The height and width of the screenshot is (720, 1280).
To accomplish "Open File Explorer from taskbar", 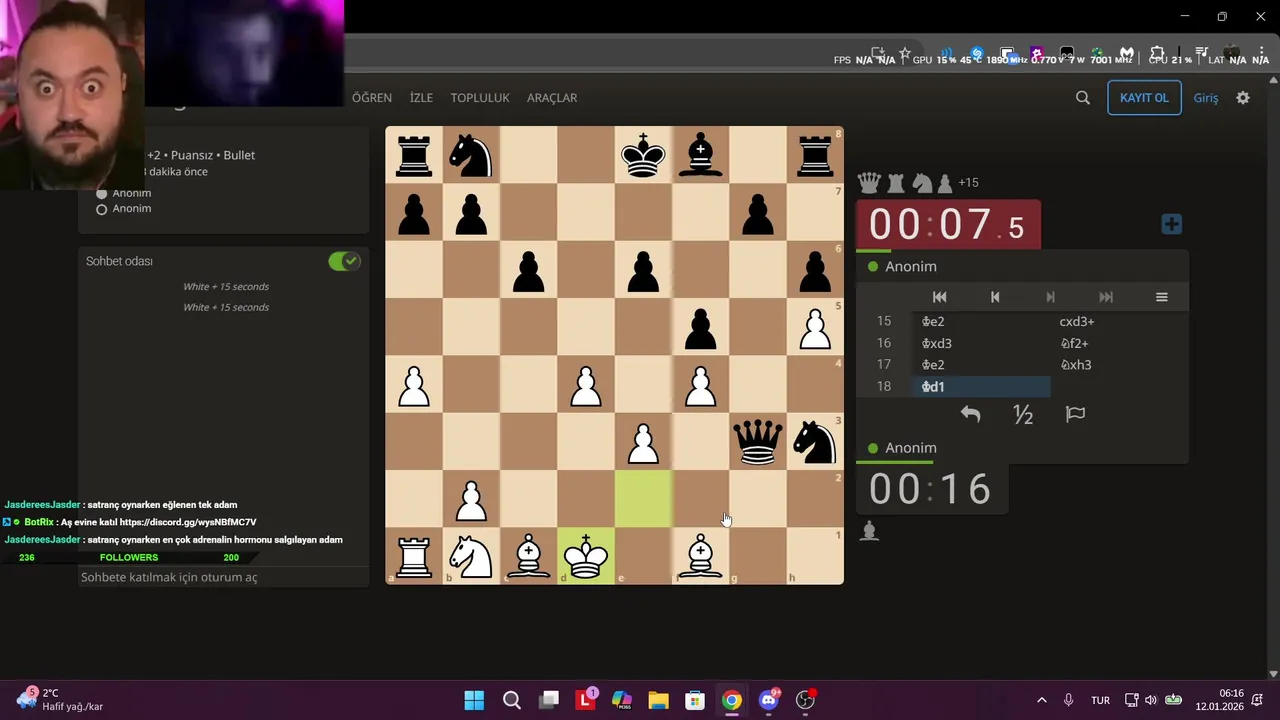I will [658, 700].
